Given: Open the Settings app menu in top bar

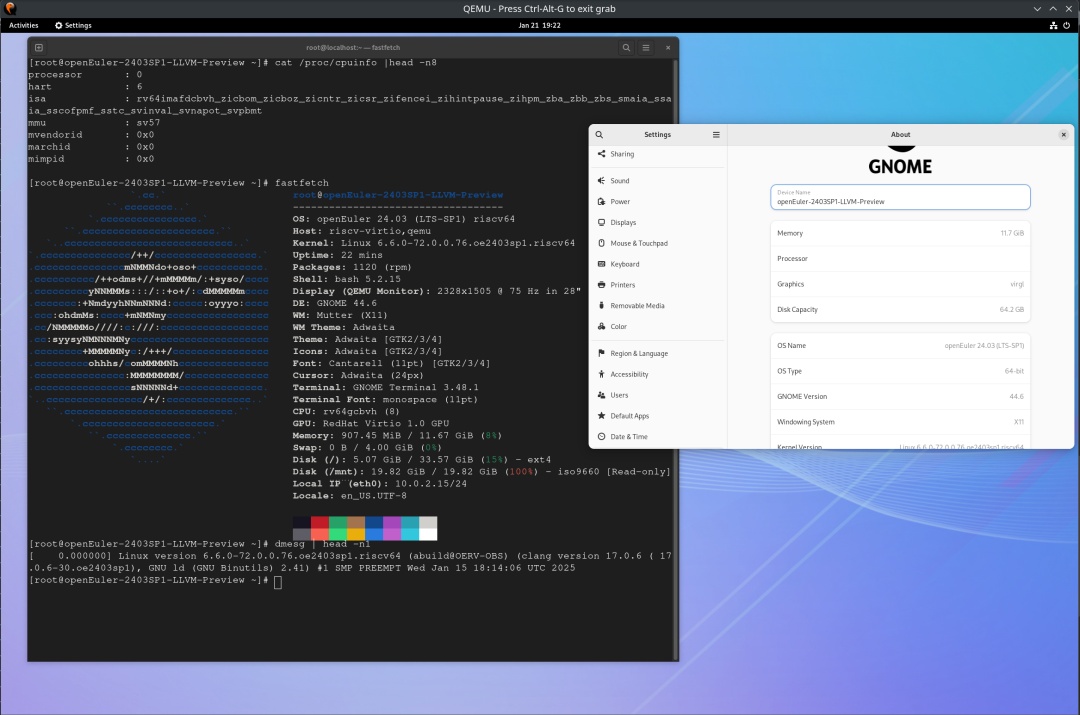Looking at the screenshot, I should click(x=73, y=25).
